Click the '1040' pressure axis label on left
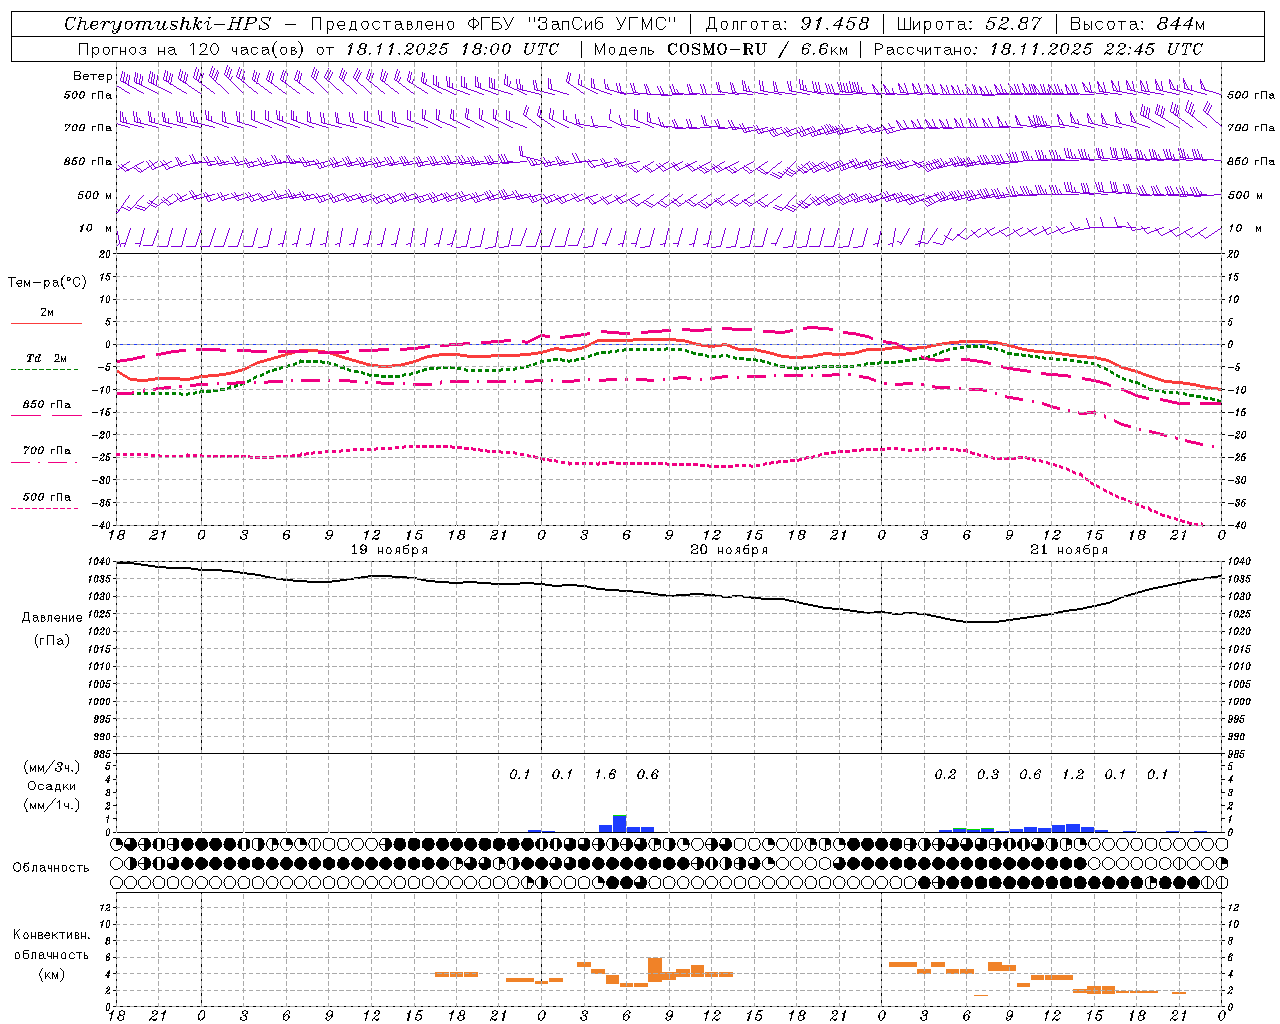1280x1024 pixels. pos(100,562)
